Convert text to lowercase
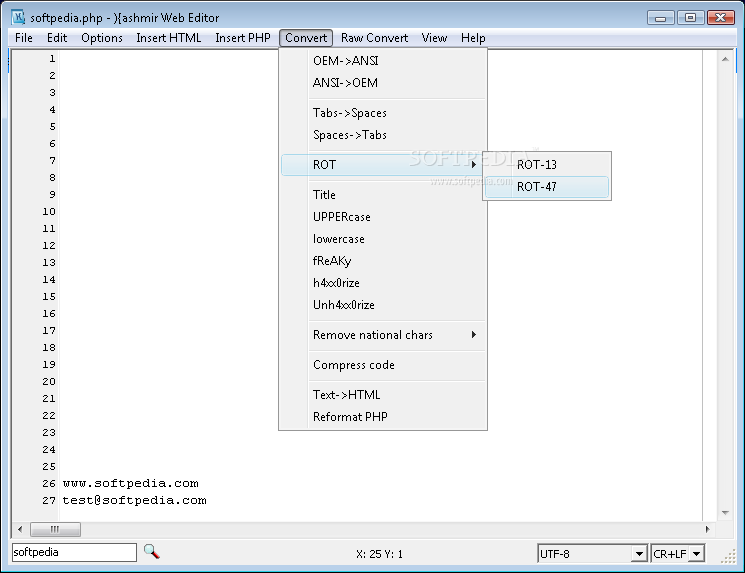This screenshot has height=573, width=745. tap(383, 239)
